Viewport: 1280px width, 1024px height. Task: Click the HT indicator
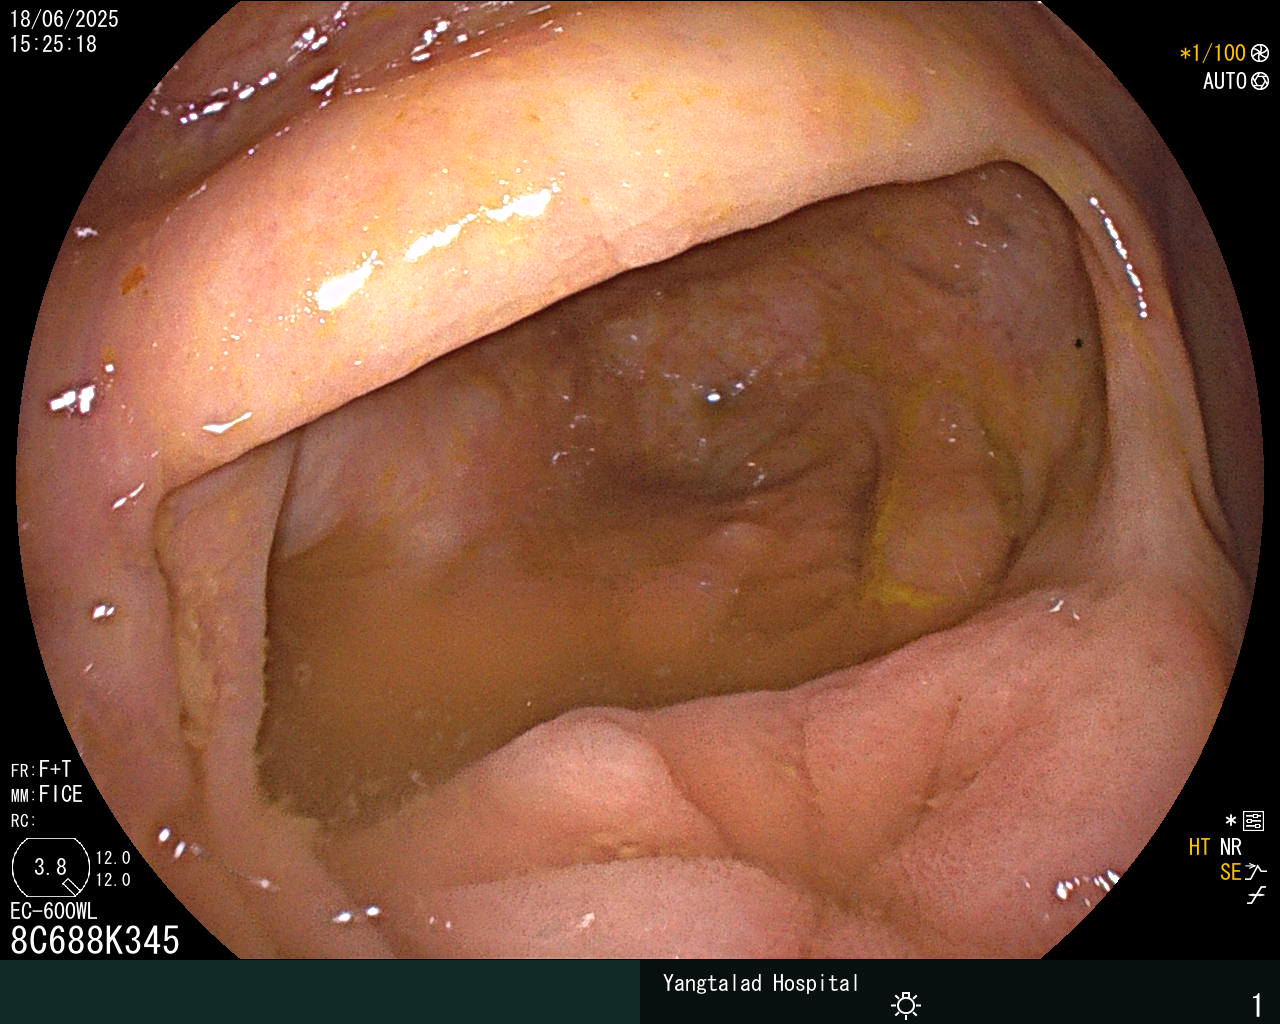1199,847
